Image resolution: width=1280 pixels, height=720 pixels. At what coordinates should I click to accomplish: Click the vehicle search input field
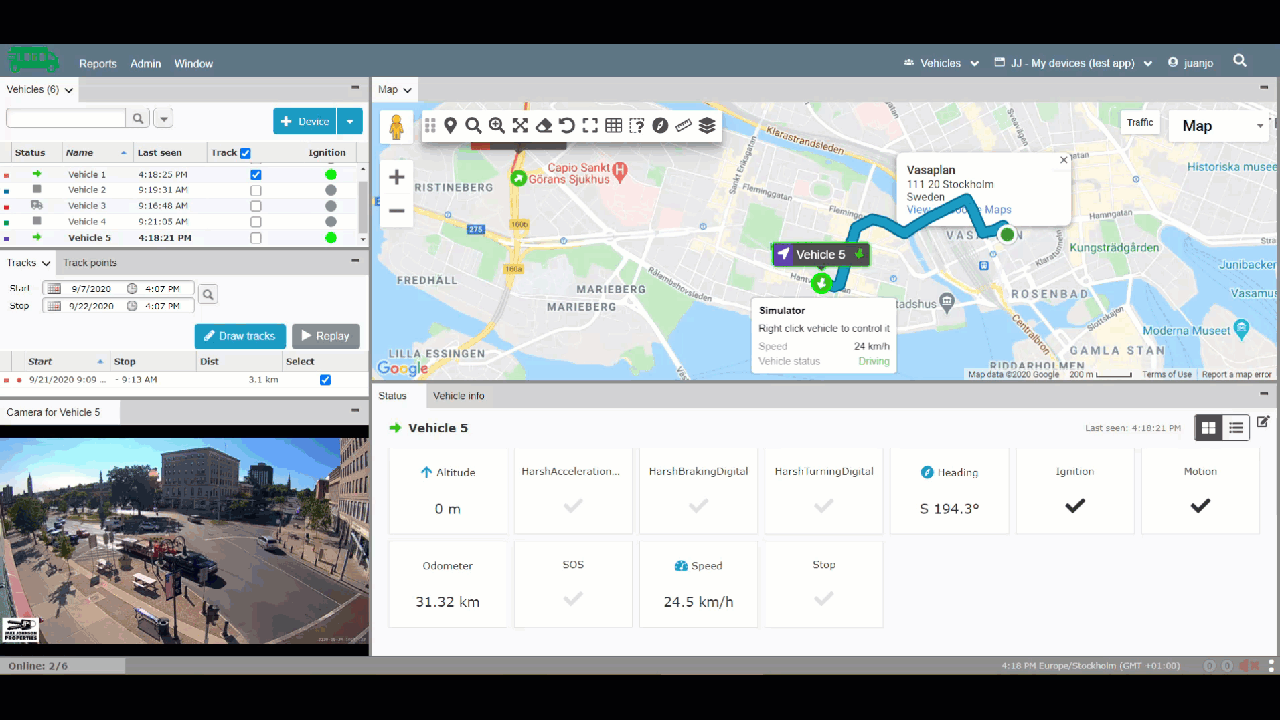tap(66, 119)
